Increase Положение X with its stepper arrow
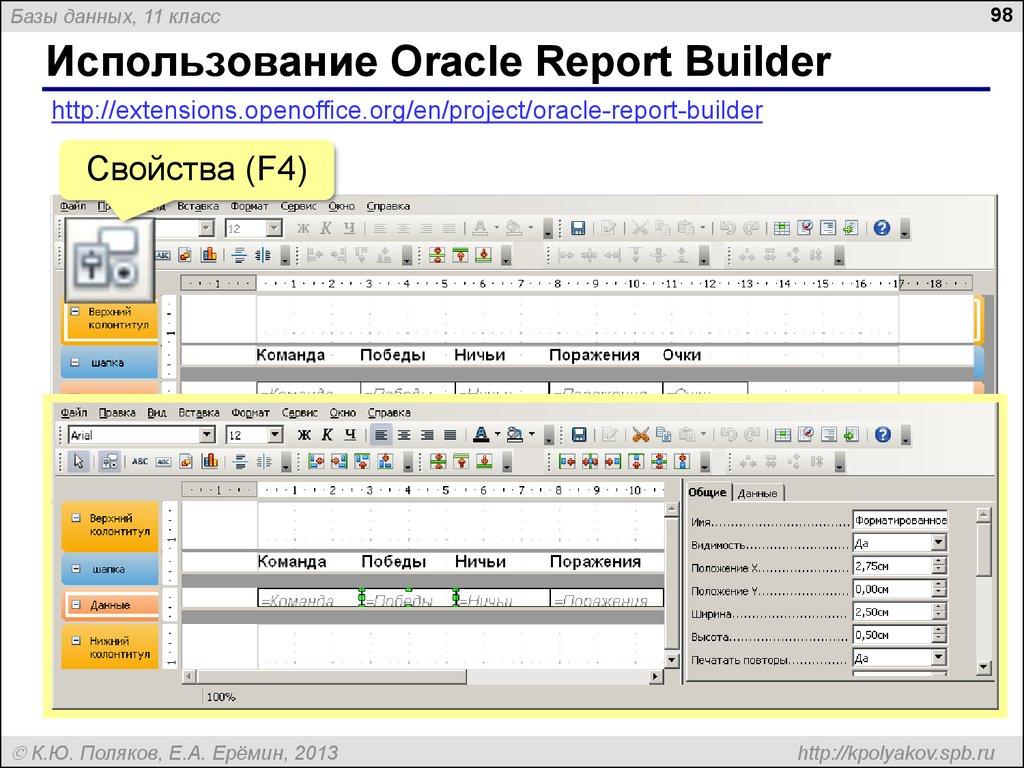Viewport: 1024px width, 768px height. 938,561
